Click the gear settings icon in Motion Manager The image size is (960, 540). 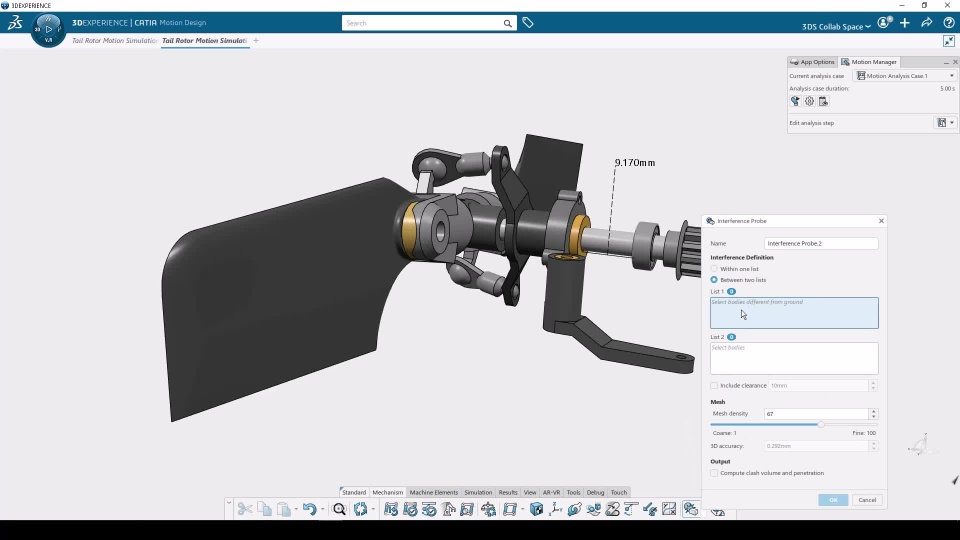tap(809, 101)
